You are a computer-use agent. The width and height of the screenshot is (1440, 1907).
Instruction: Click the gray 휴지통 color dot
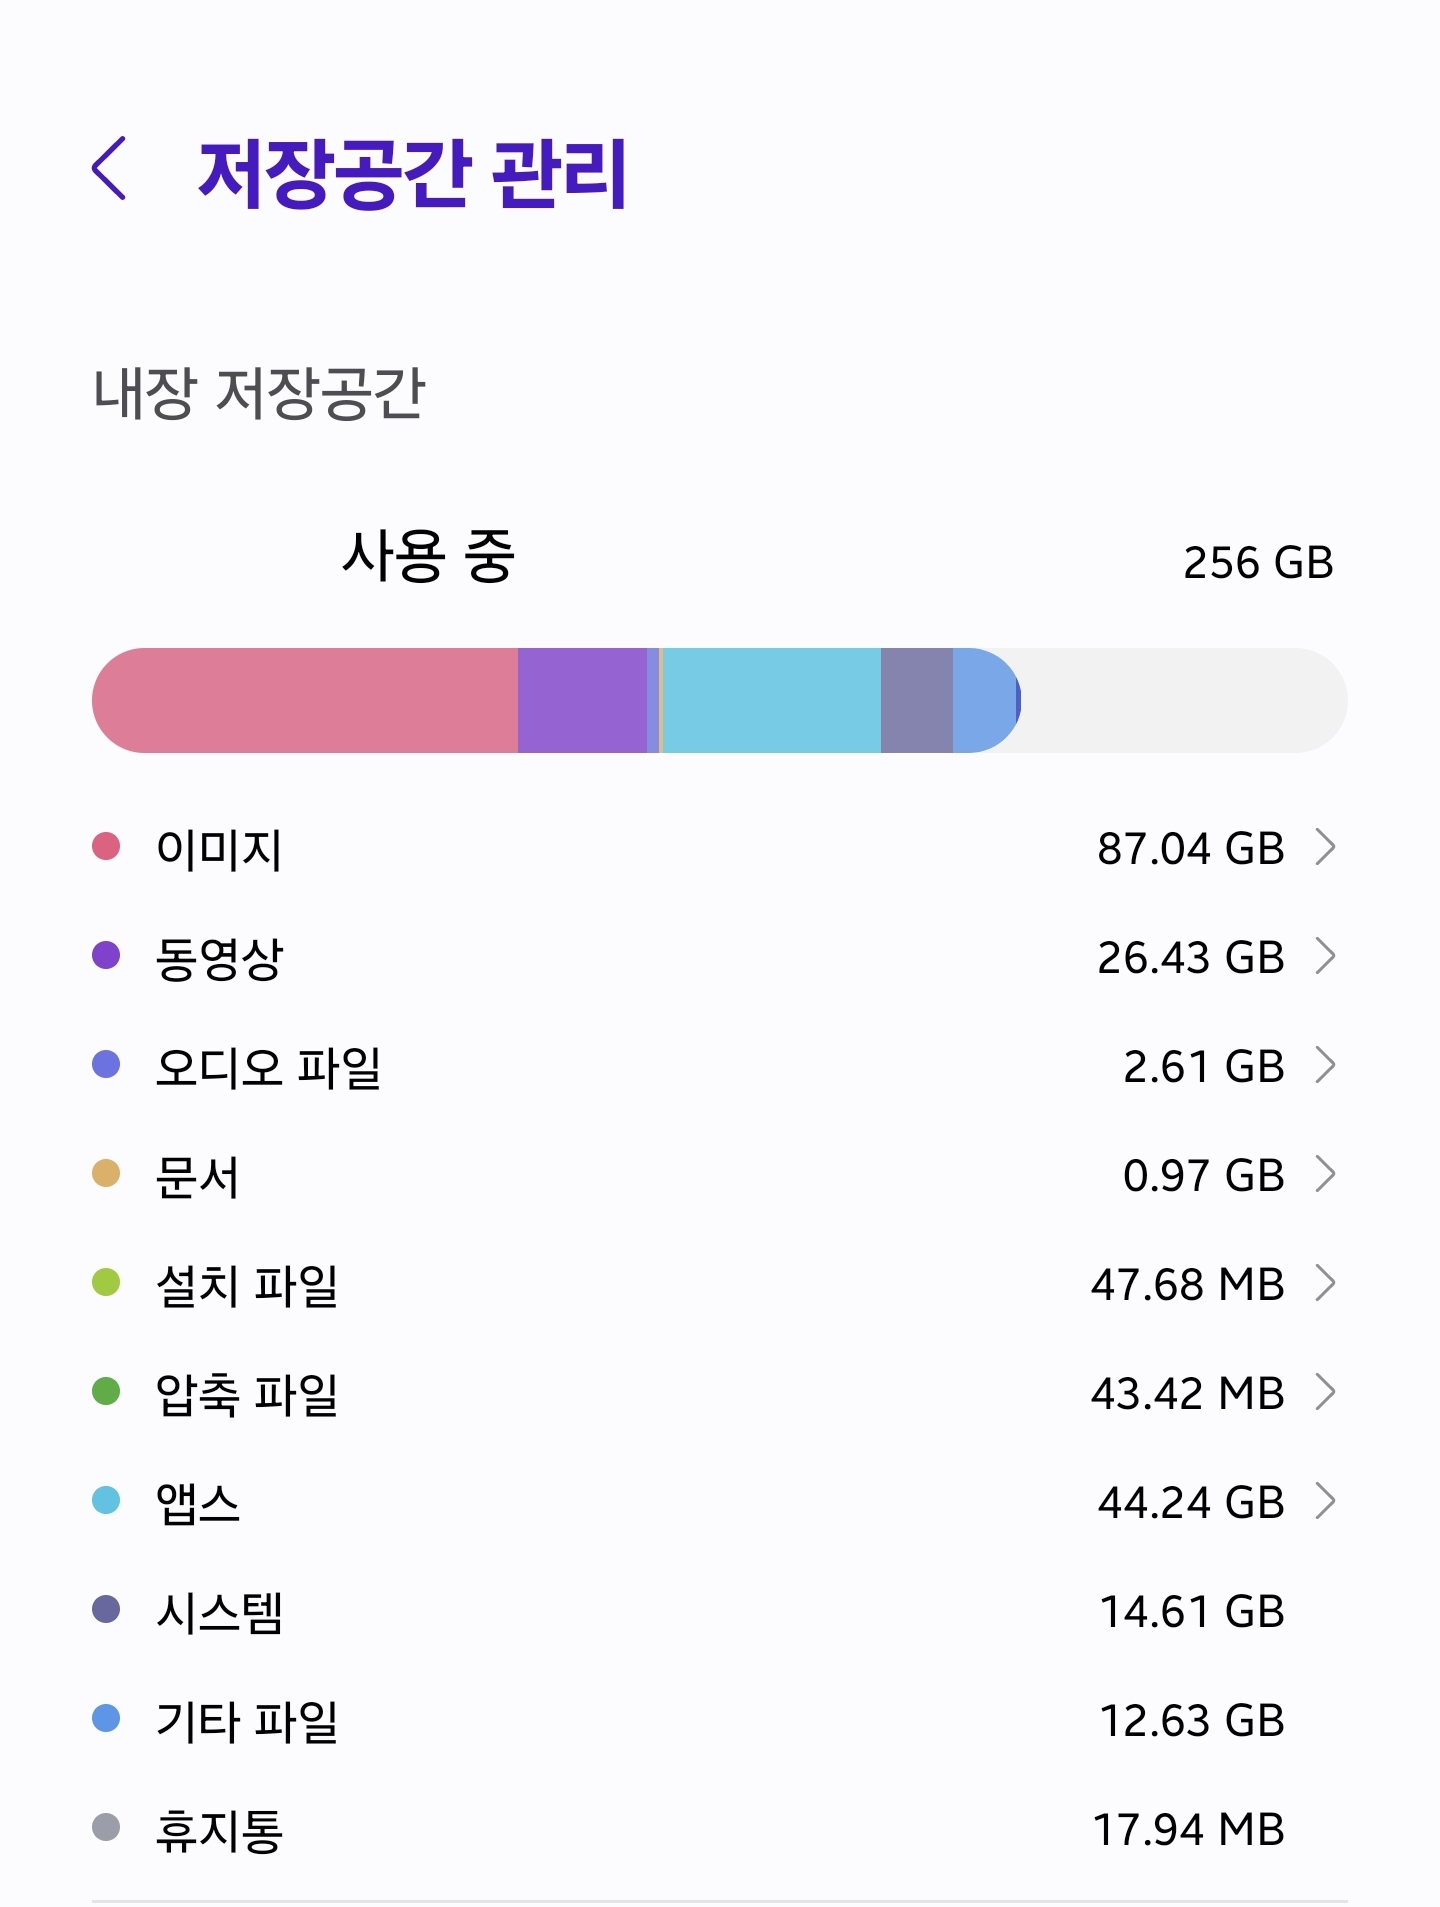coord(106,1827)
